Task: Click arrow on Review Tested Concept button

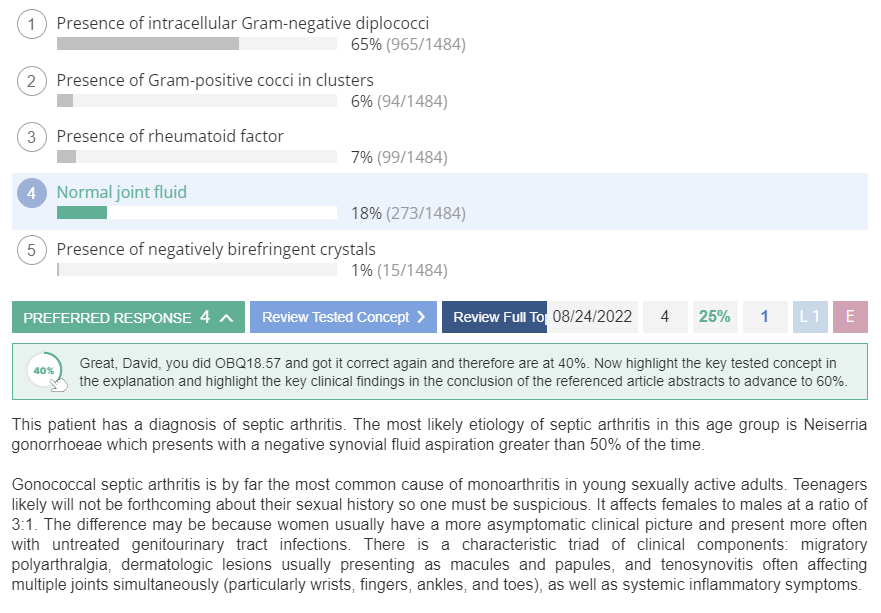Action: coord(421,317)
